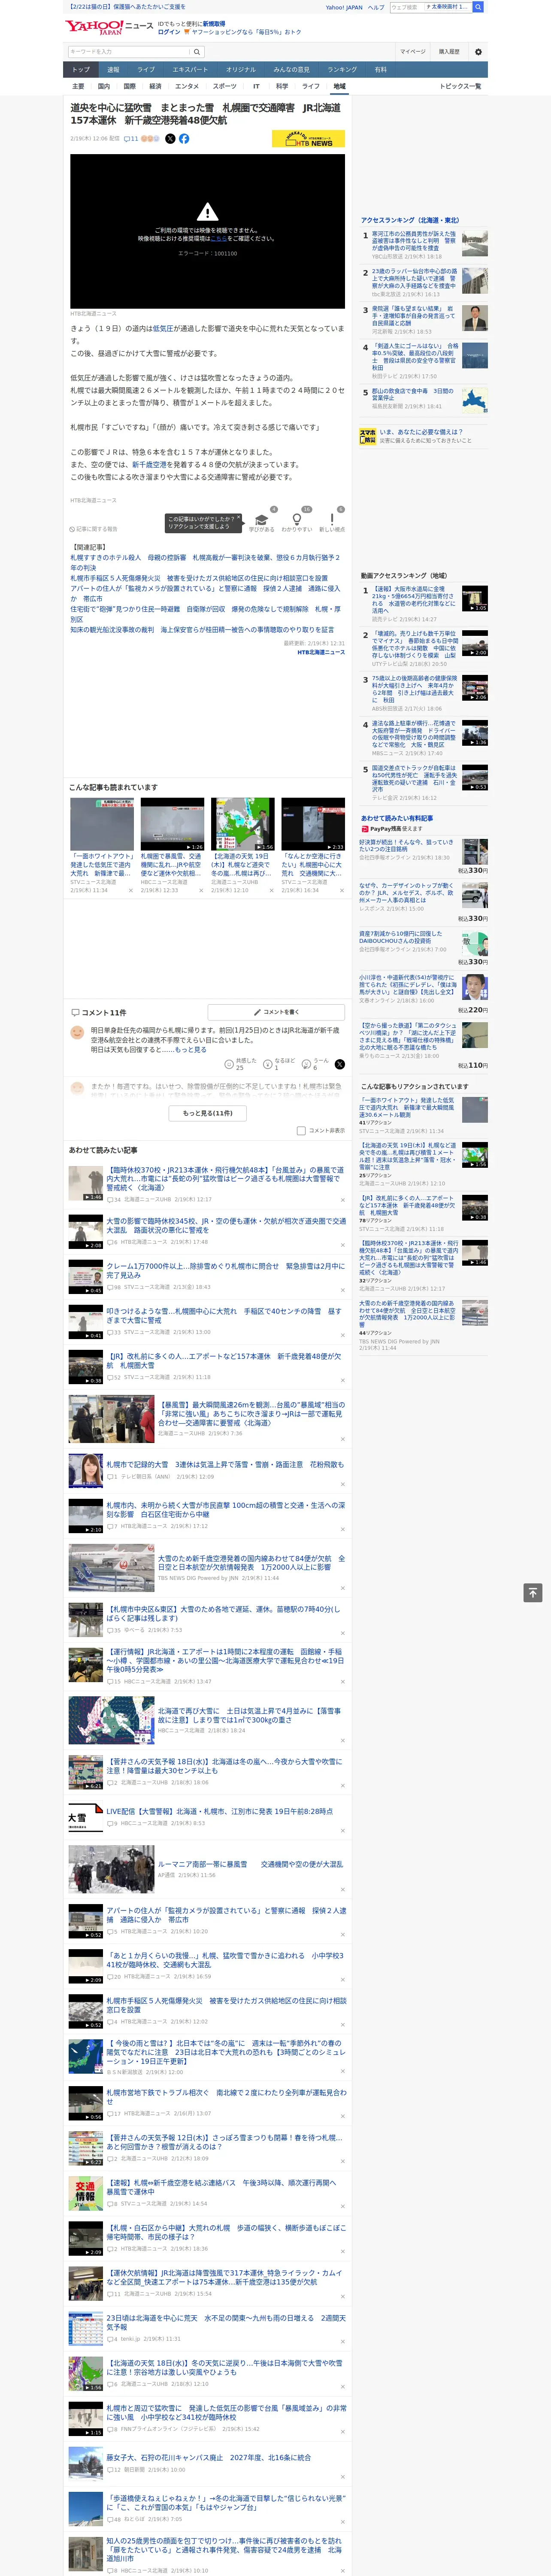The image size is (551, 2576).
Task: Open the 札幌圏で暴風雪 video card thumbnail
Action: click(172, 823)
